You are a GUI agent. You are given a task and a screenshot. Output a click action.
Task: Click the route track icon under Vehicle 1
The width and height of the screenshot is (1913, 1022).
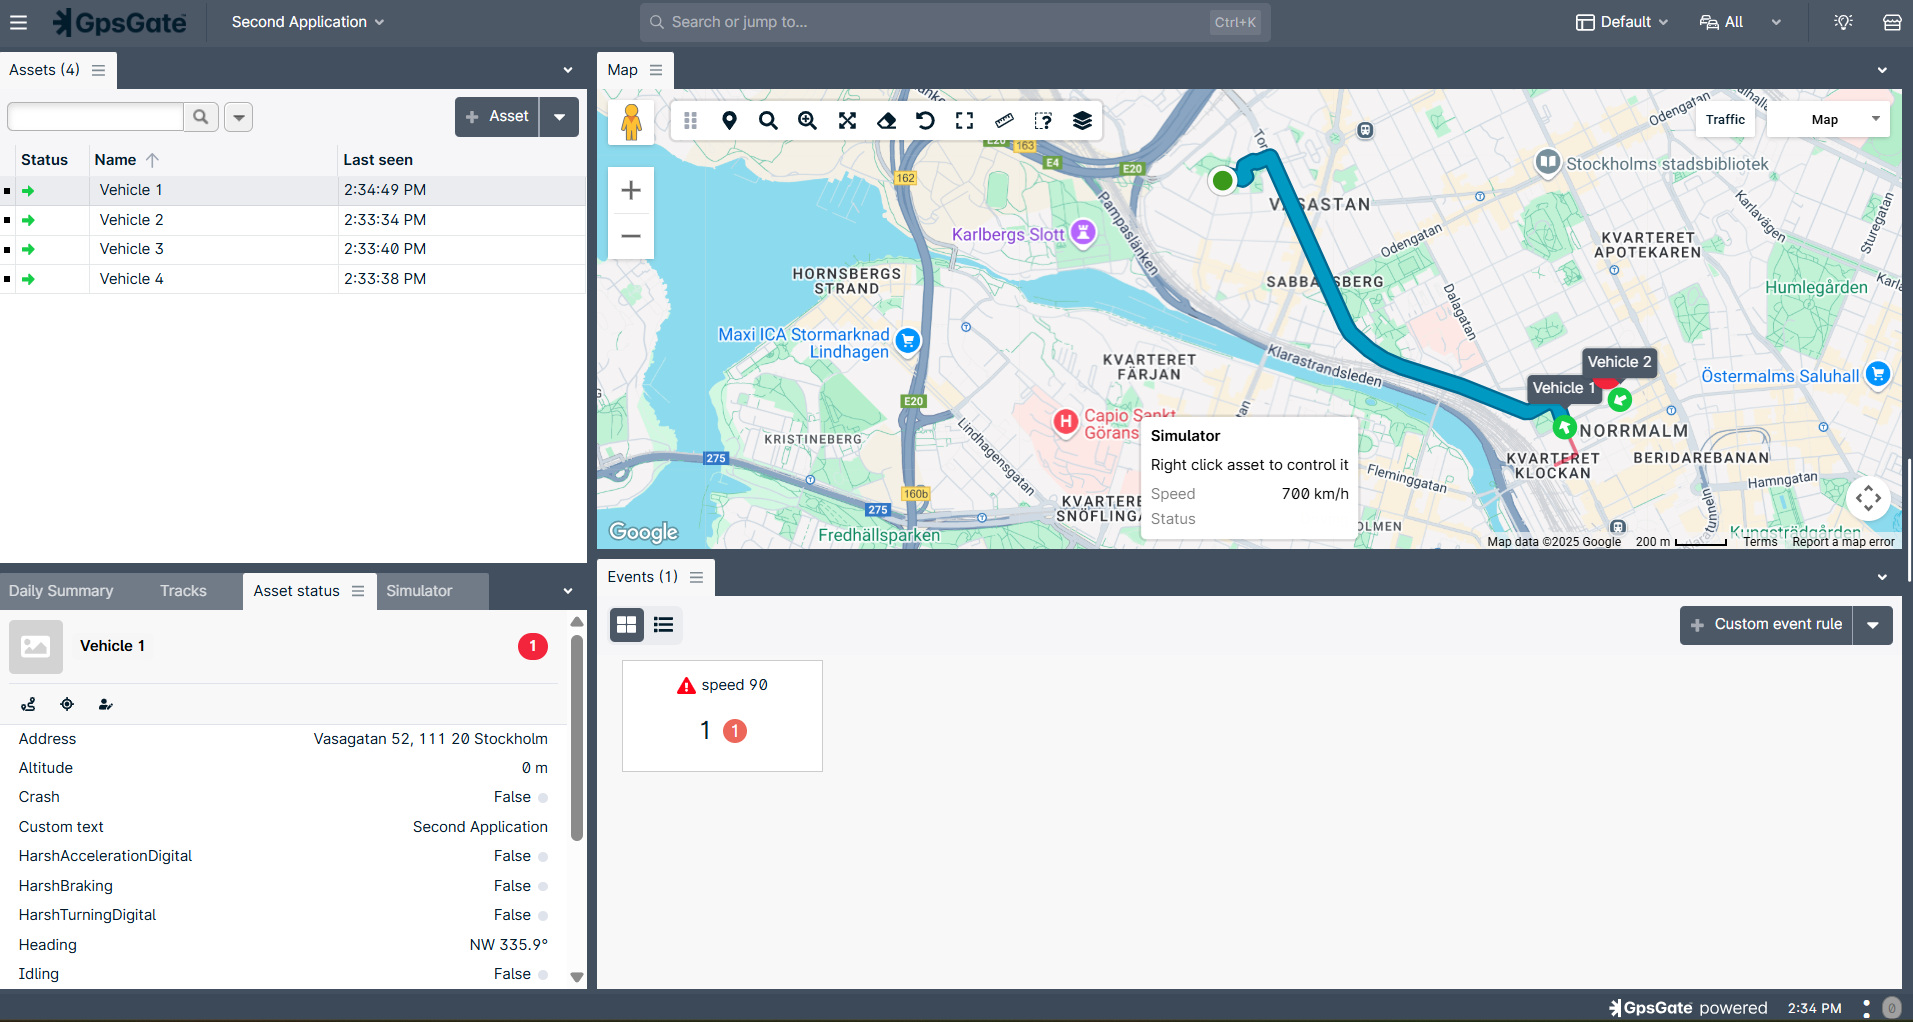29,705
